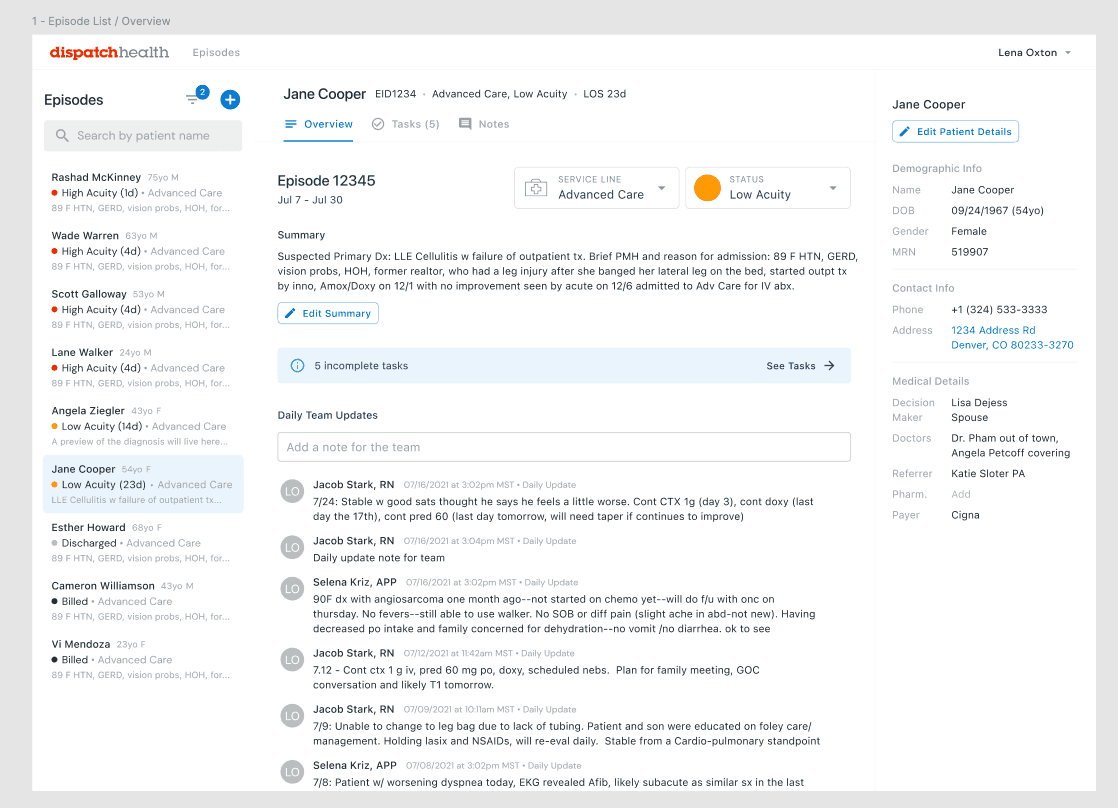This screenshot has width=1118, height=808.
Task: Click the Jul 7 - Jul 30 date range
Action: click(x=310, y=200)
